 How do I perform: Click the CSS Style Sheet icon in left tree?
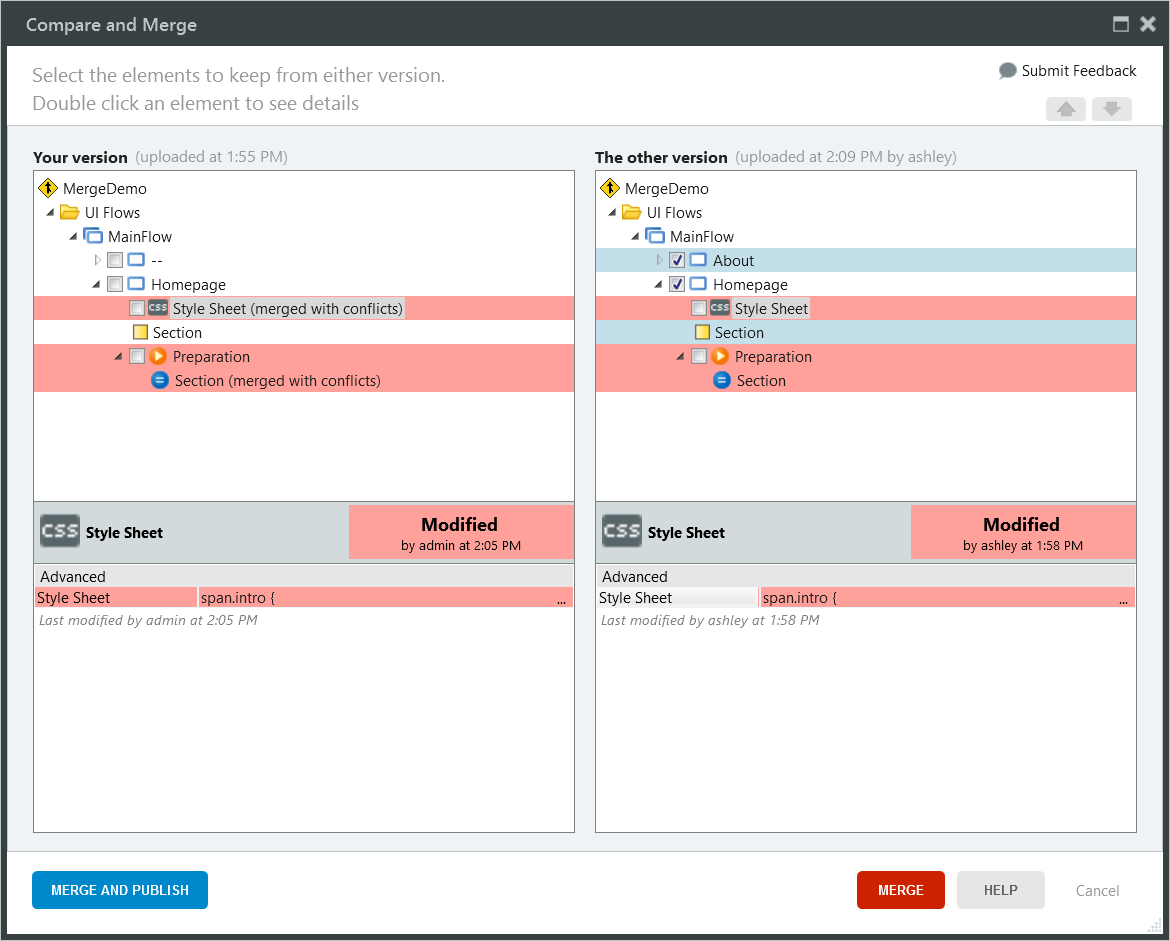(158, 308)
